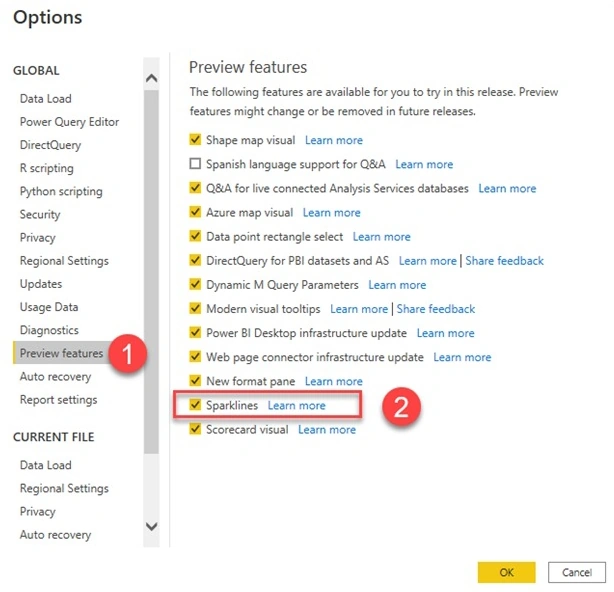Image resolution: width=614 pixels, height=592 pixels.
Task: Open Learn more for Shape map visual
Action: (334, 140)
